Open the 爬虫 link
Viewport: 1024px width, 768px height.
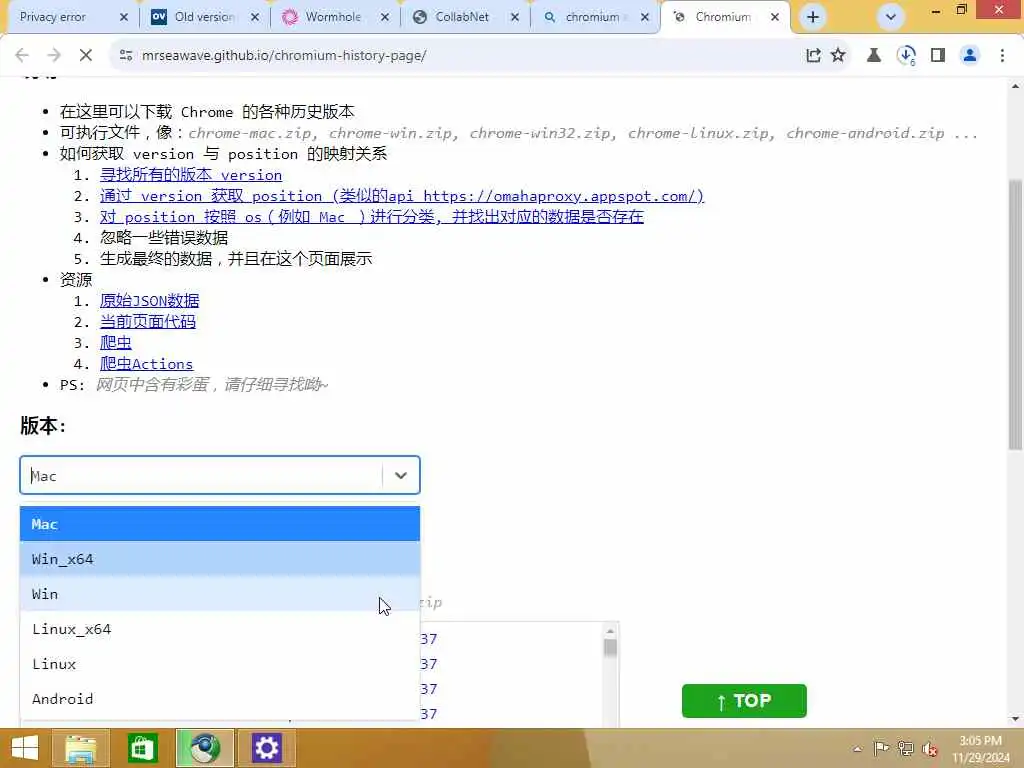click(116, 342)
